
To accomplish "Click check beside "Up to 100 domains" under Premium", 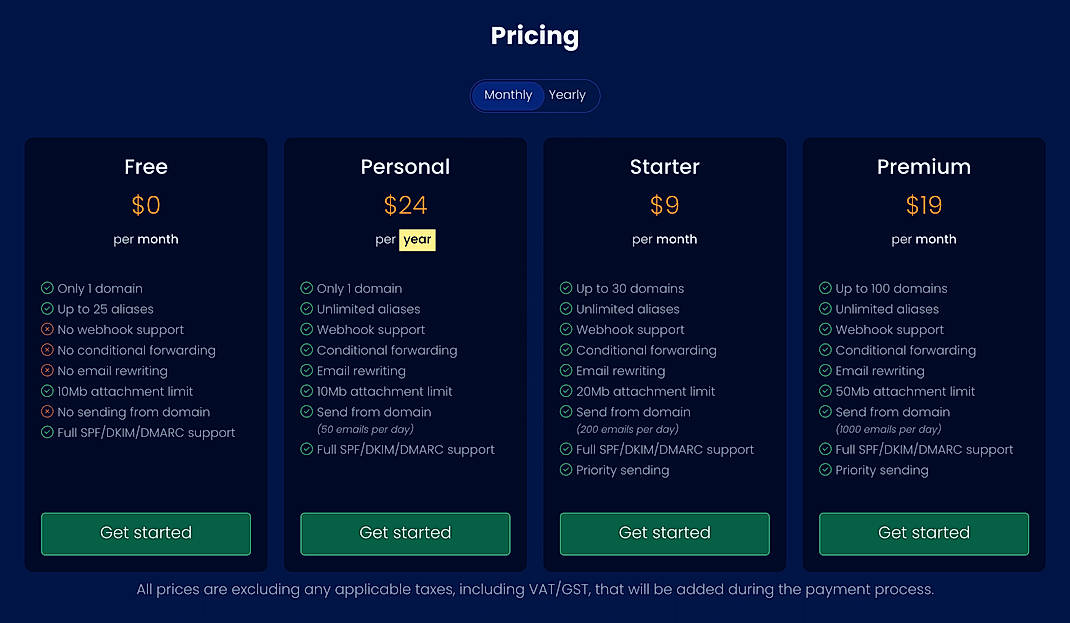I will pyautogui.click(x=824, y=288).
